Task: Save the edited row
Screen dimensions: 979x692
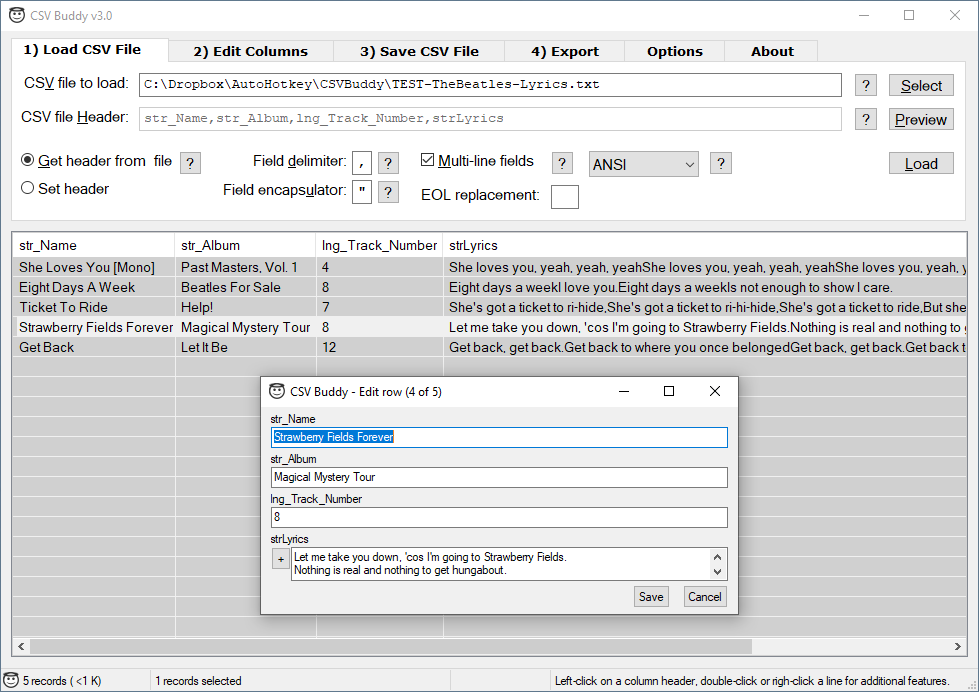Action: click(x=651, y=596)
